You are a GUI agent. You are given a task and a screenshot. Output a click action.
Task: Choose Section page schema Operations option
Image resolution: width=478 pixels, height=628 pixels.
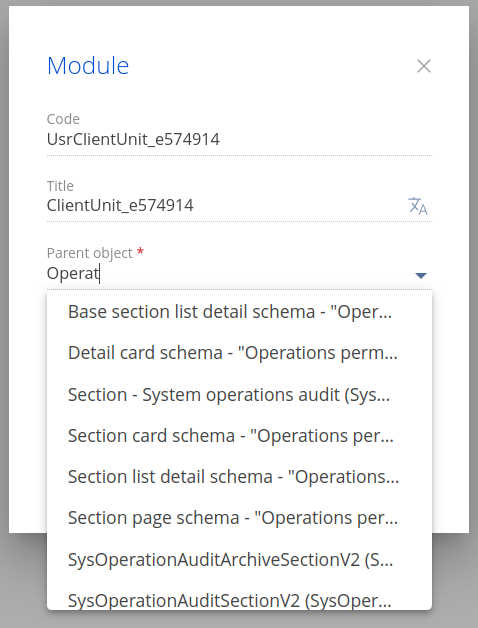[x=240, y=518]
